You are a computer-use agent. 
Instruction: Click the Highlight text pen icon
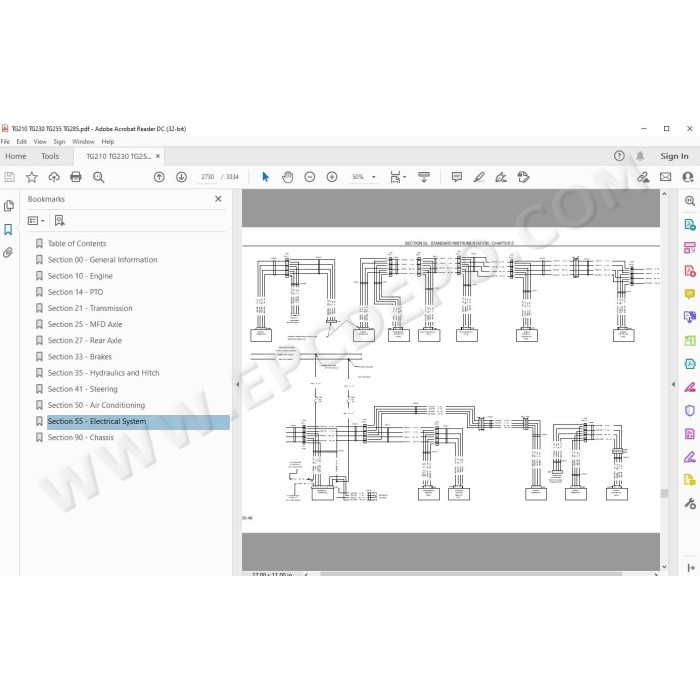point(479,177)
